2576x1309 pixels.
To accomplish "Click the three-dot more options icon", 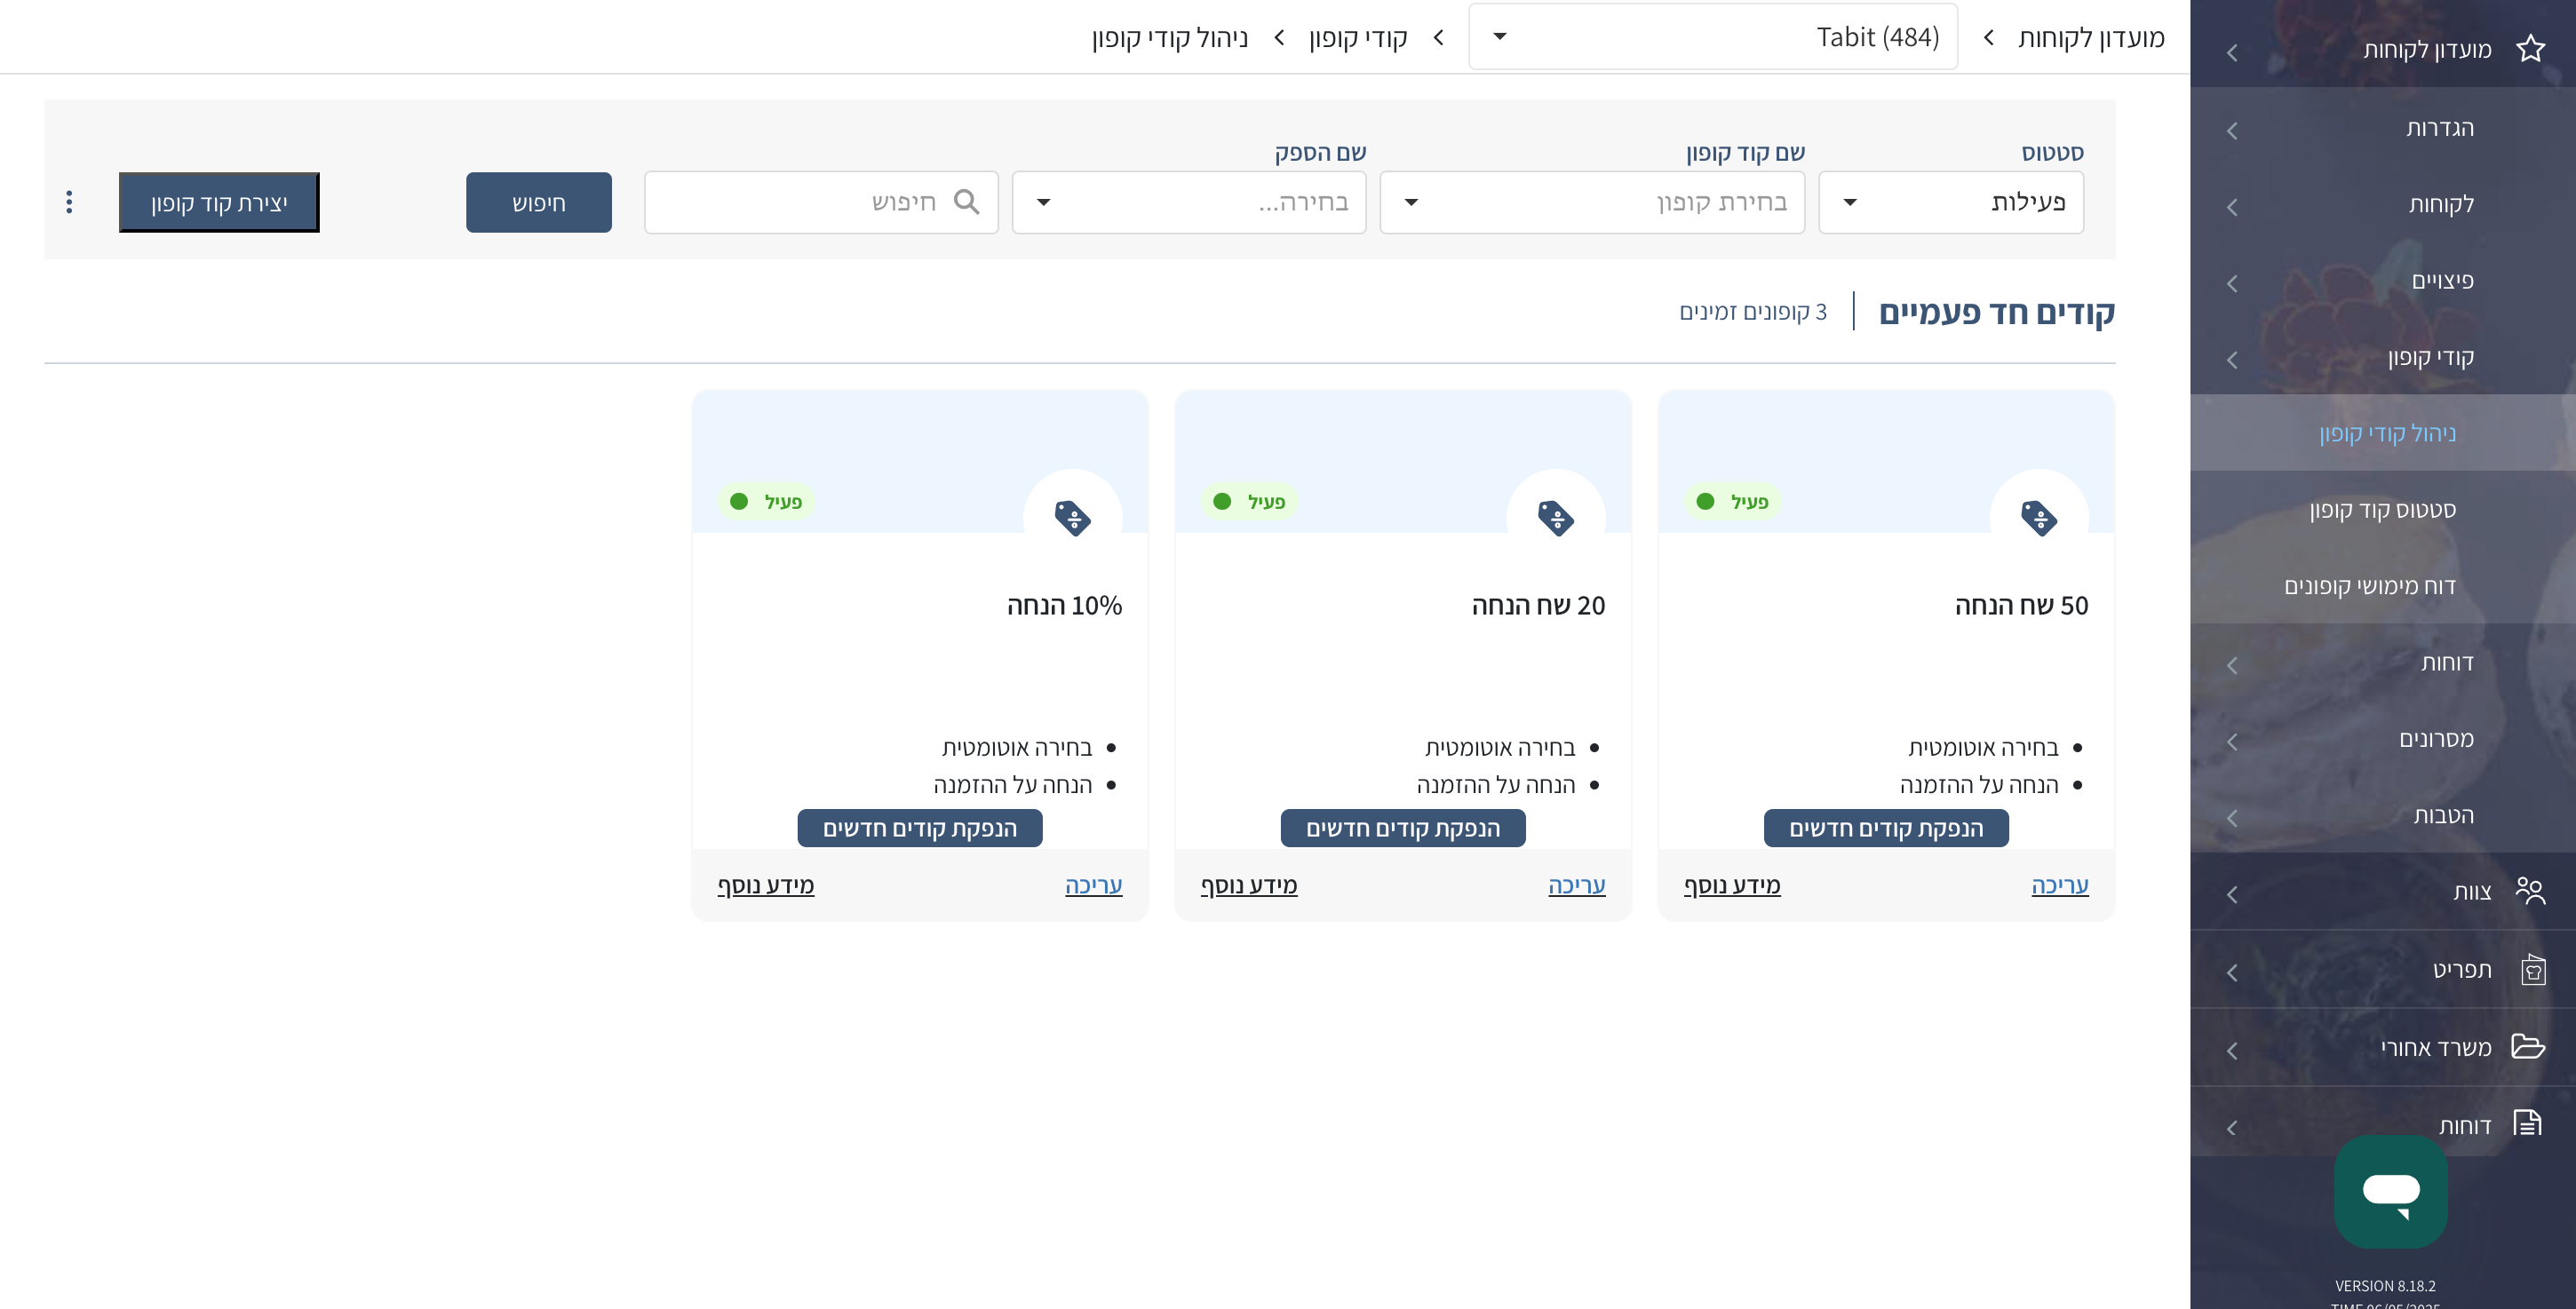I will tap(69, 202).
